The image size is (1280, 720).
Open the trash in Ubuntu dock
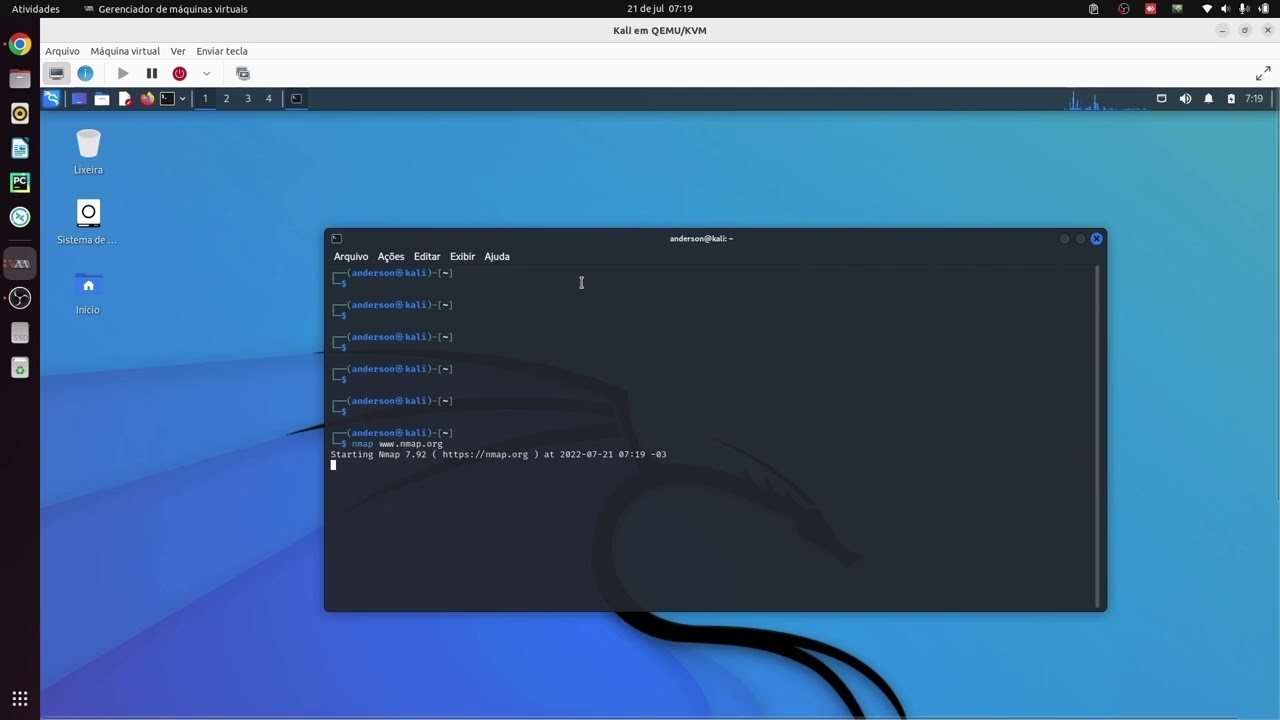pyautogui.click(x=20, y=369)
